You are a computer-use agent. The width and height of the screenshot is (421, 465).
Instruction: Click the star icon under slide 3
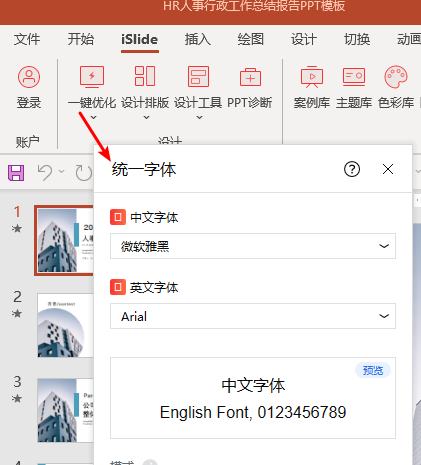click(17, 398)
